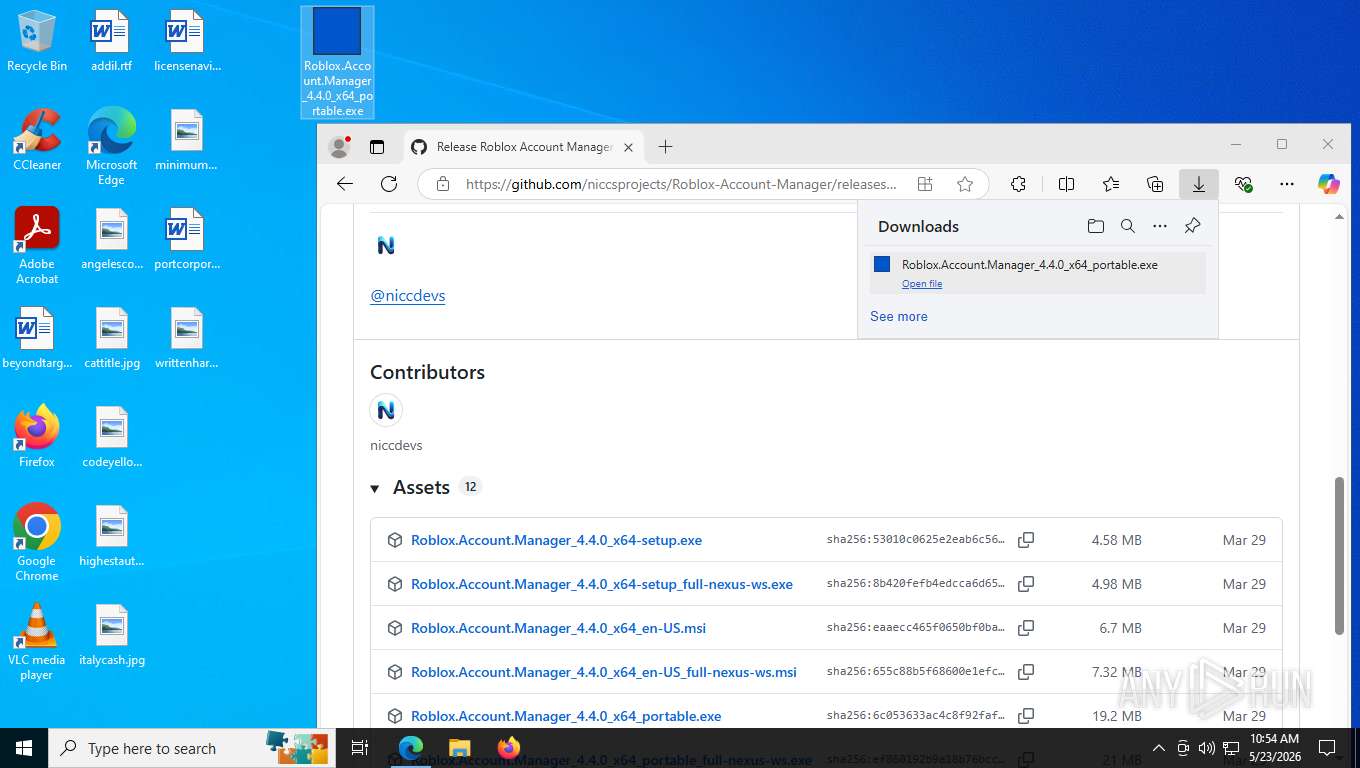Open the Edge Collections icon
Viewport: 1360px width, 768px height.
(x=1155, y=184)
